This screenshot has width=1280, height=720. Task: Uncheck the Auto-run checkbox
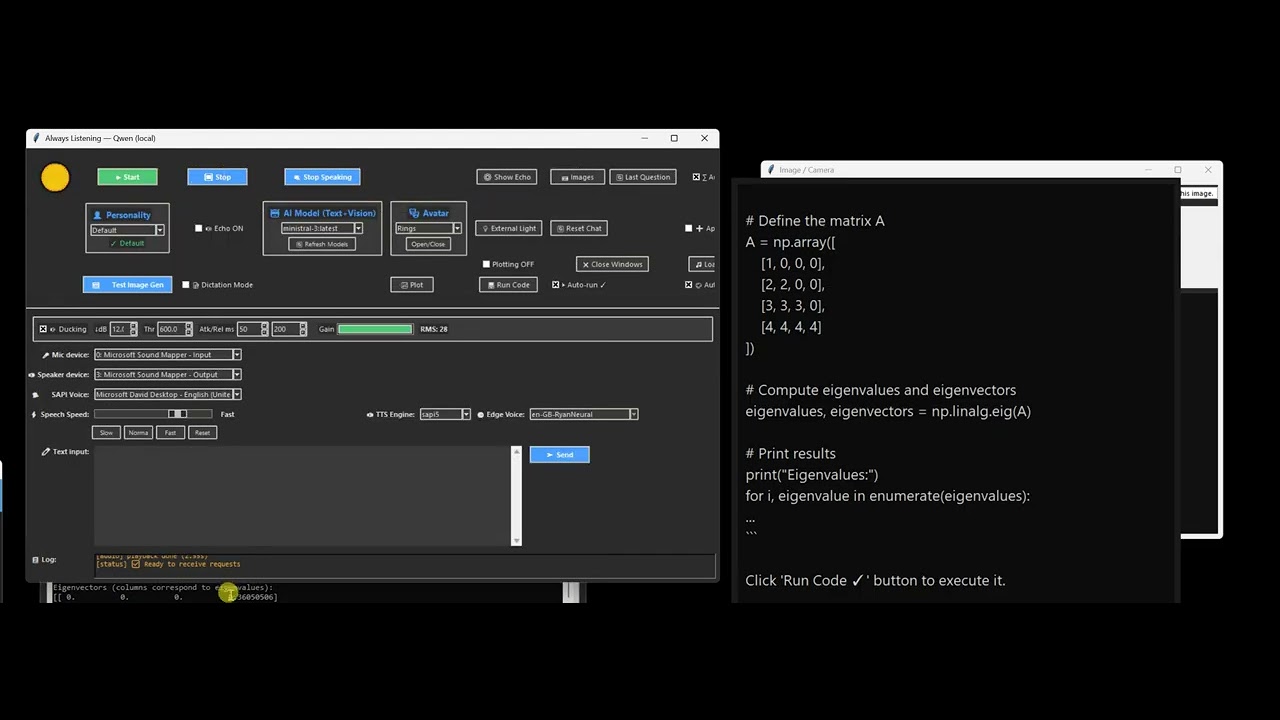coord(556,285)
